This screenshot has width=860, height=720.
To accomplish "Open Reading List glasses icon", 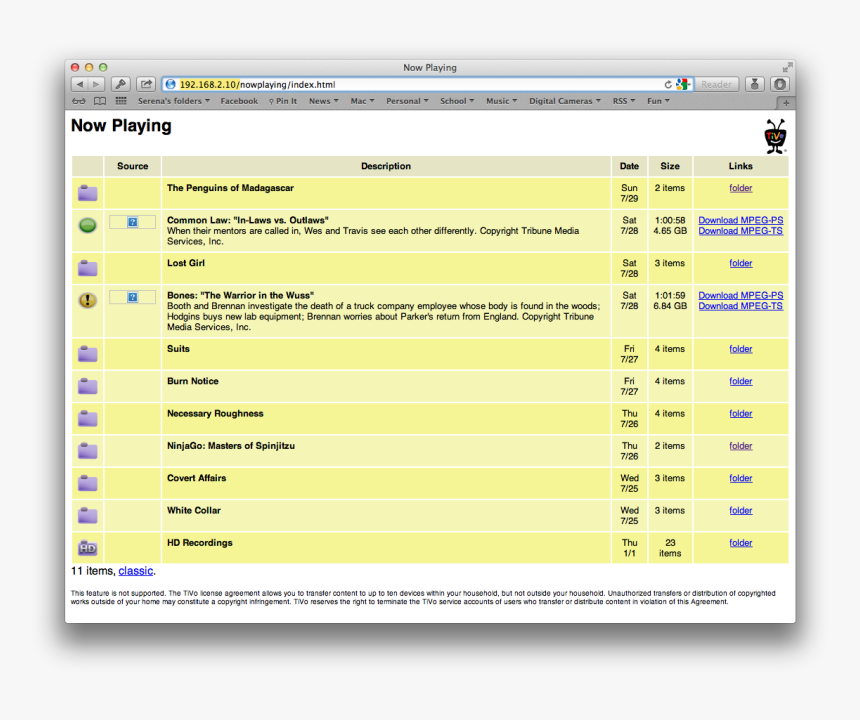I will 79,101.
